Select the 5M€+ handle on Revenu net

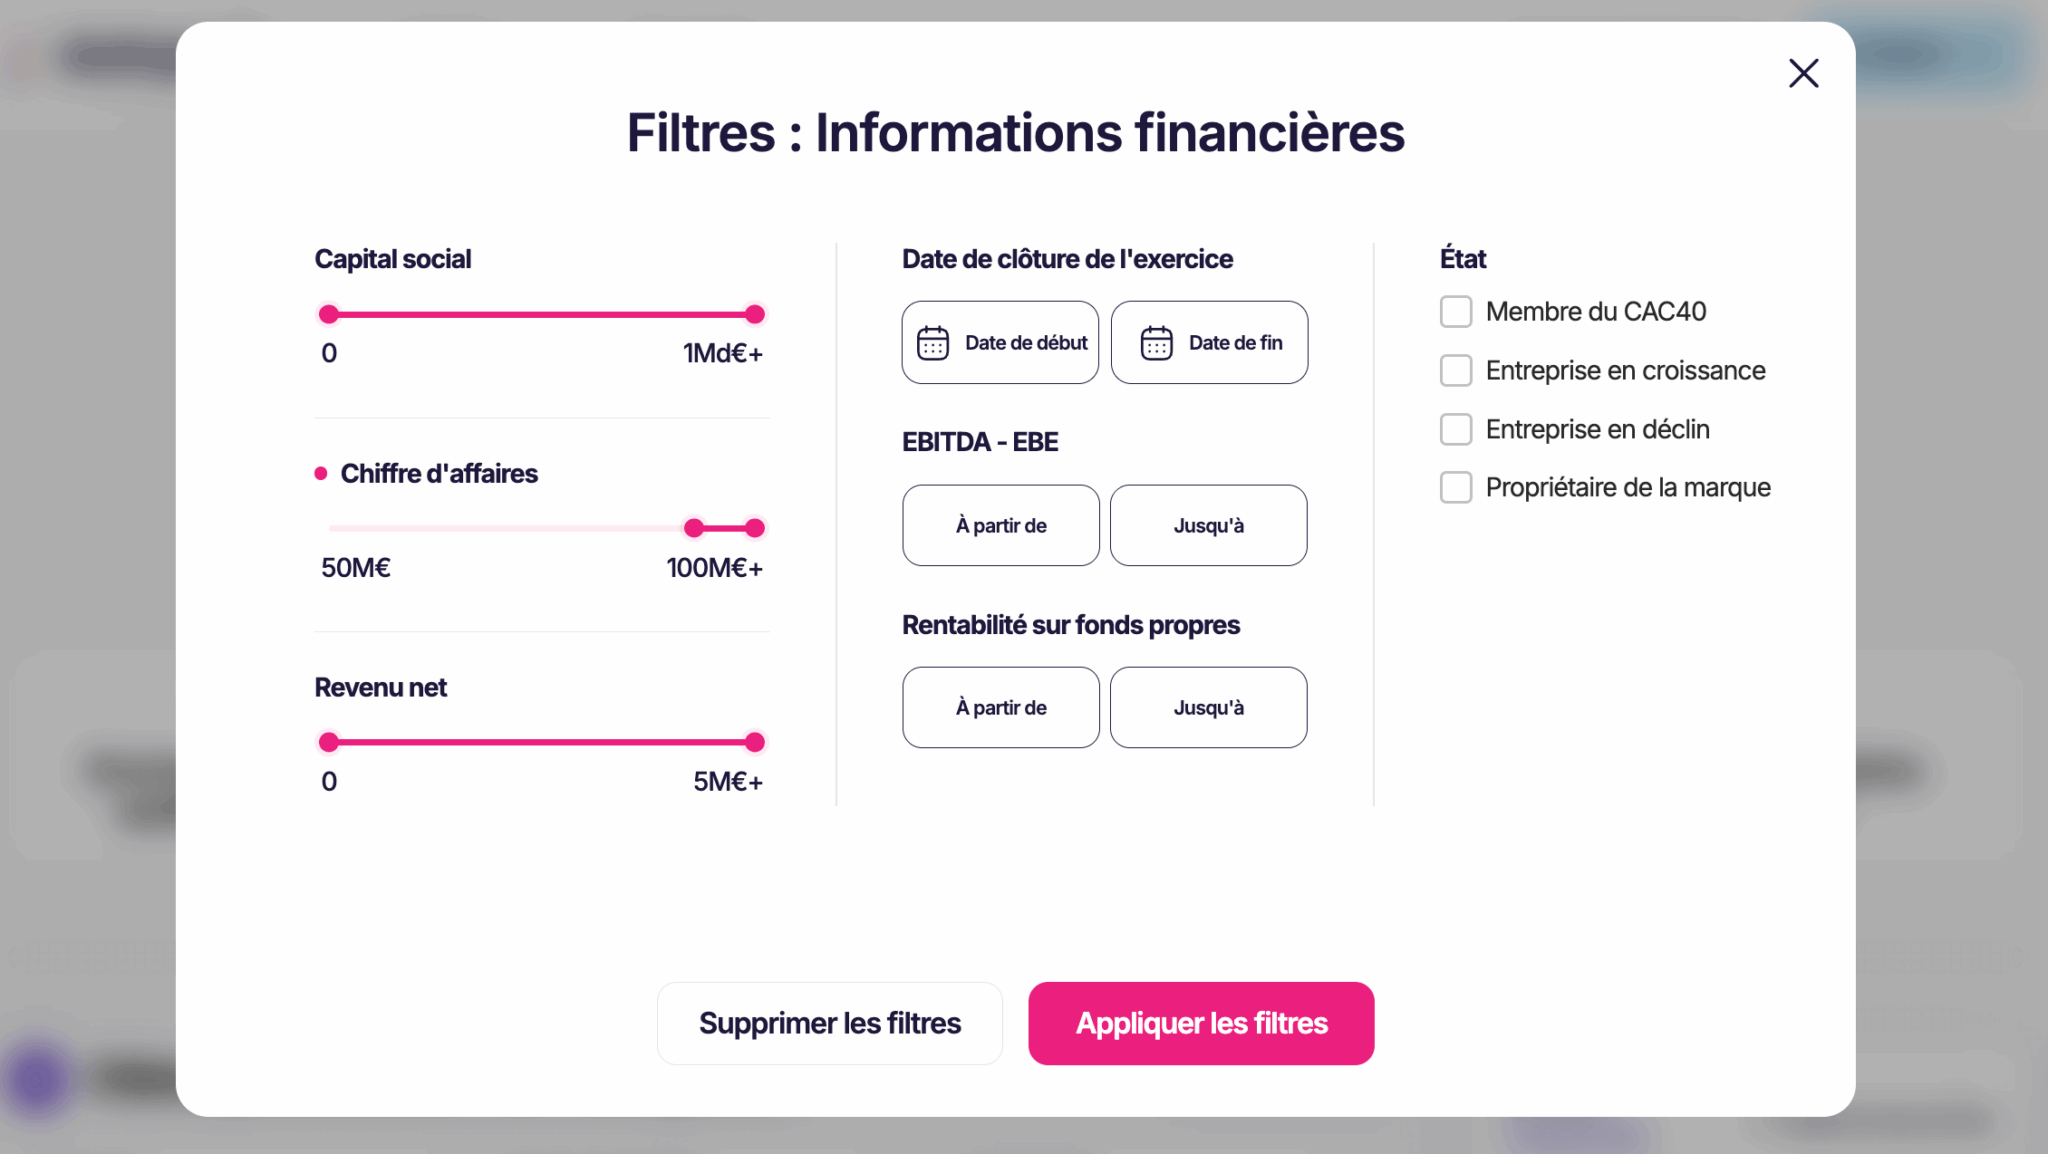(756, 741)
